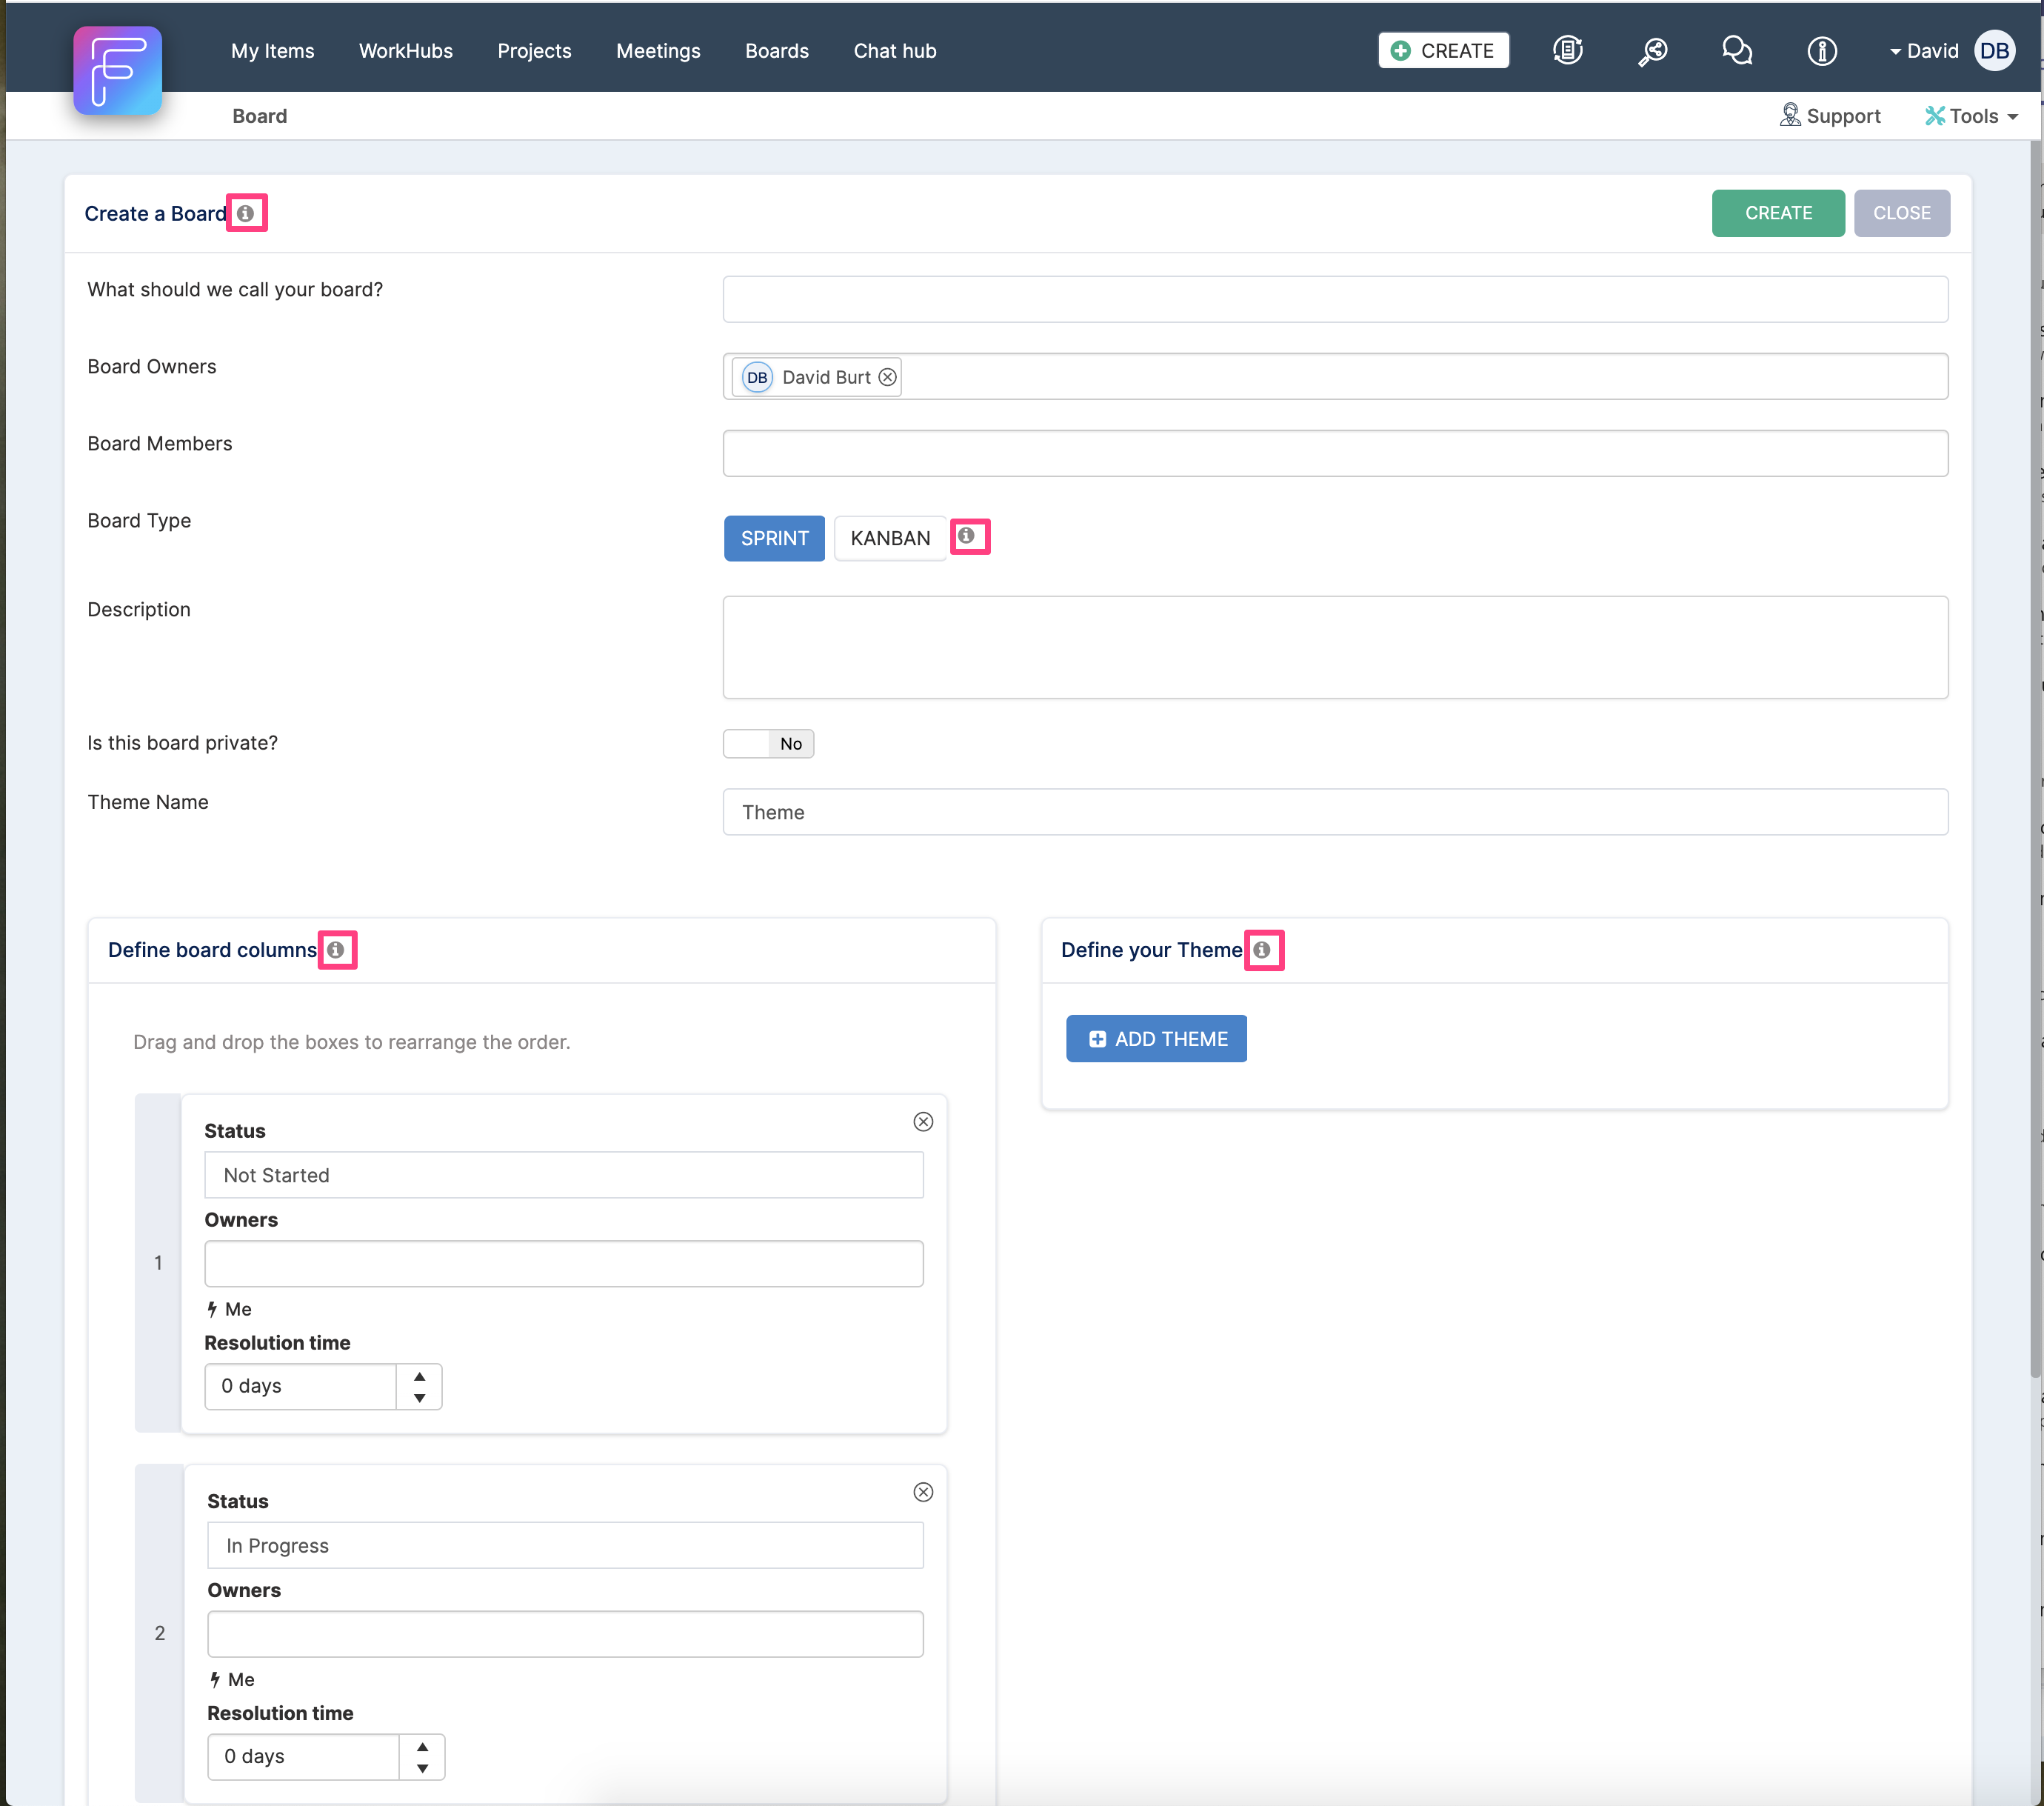Click the column 2 drag handle
The width and height of the screenshot is (2044, 1806).
coord(159,1633)
